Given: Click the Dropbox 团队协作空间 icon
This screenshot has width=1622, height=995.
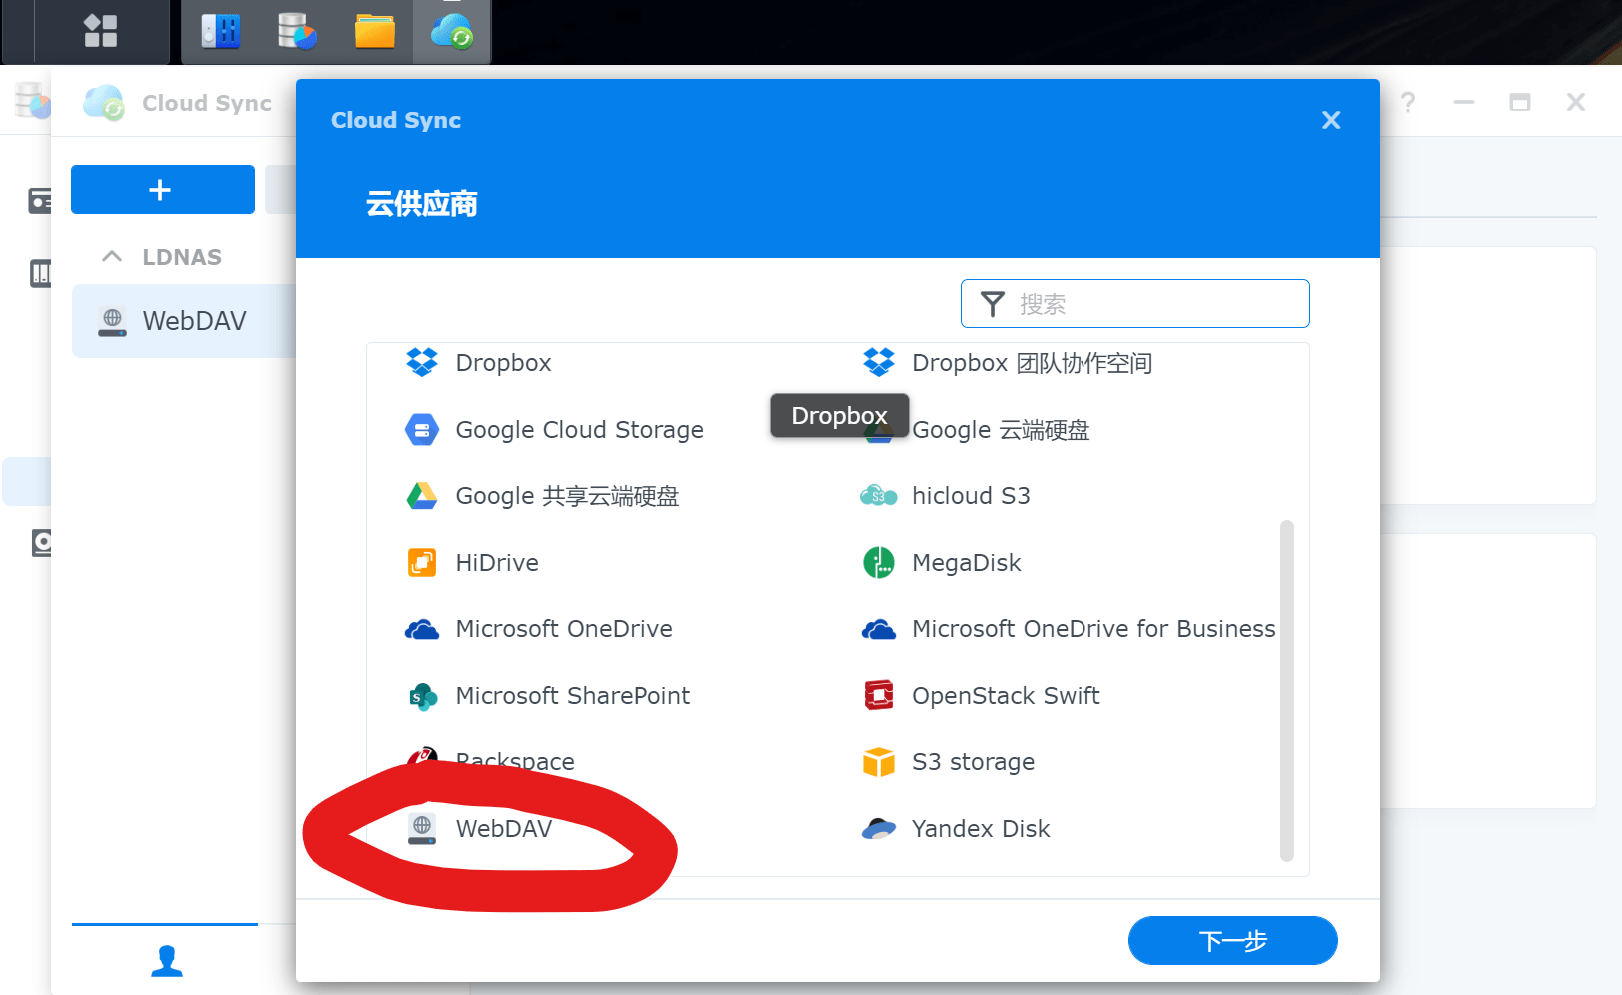Looking at the screenshot, I should point(879,362).
